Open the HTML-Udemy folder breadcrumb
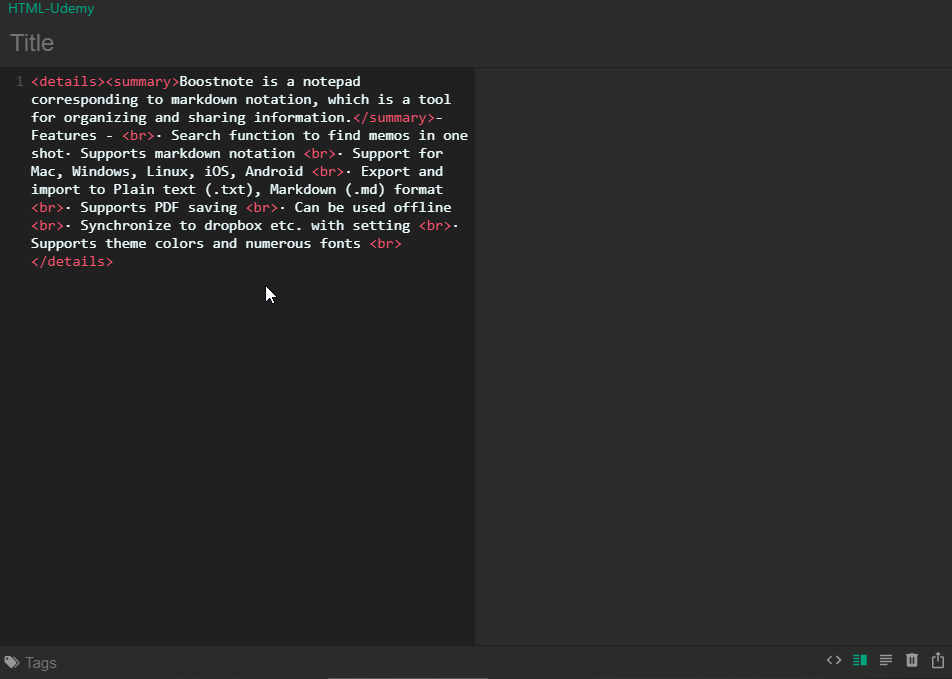The image size is (952, 679). click(51, 9)
